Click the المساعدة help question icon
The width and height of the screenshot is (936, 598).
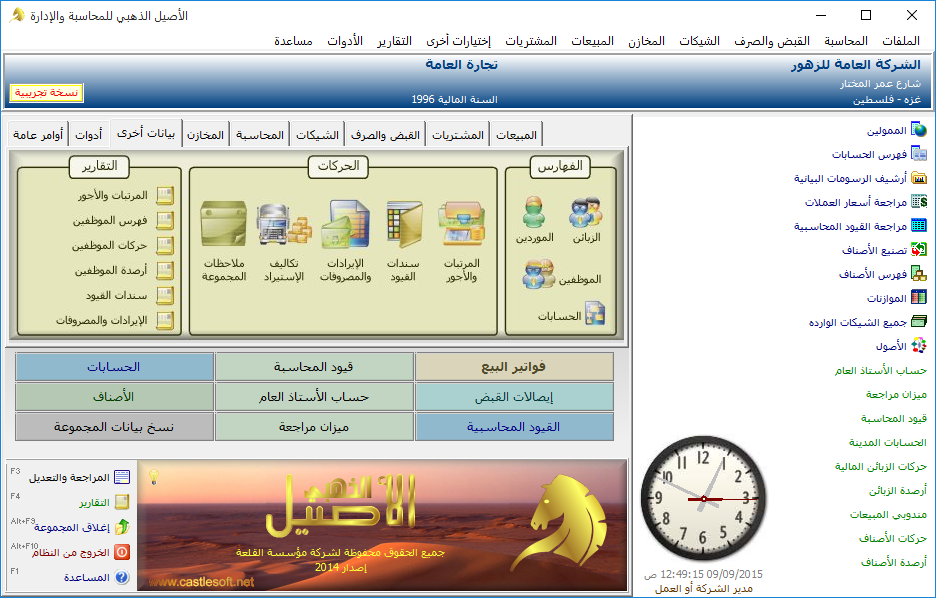click(x=122, y=577)
